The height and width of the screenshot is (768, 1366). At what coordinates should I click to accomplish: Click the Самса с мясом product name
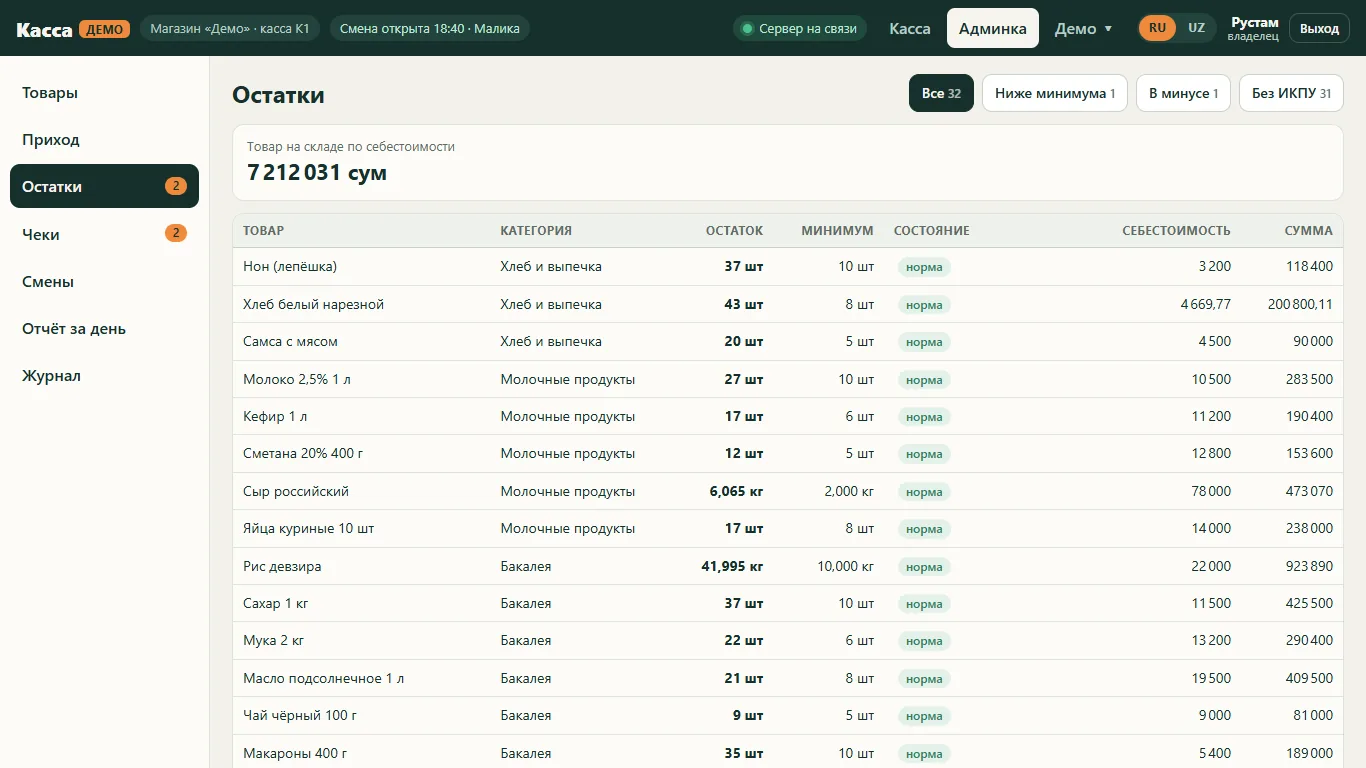(290, 342)
